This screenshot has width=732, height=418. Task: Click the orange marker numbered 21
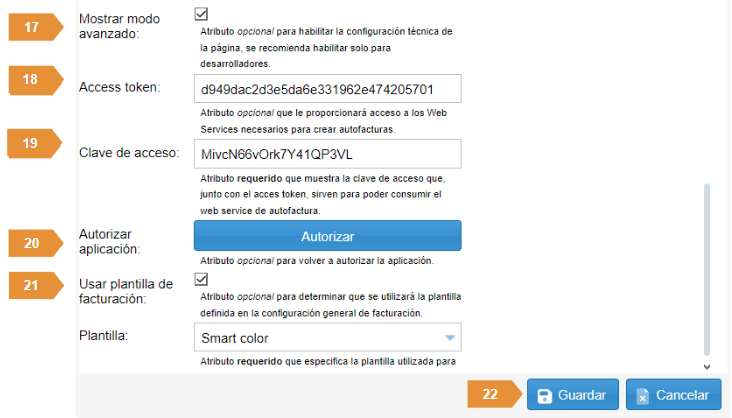(x=36, y=285)
